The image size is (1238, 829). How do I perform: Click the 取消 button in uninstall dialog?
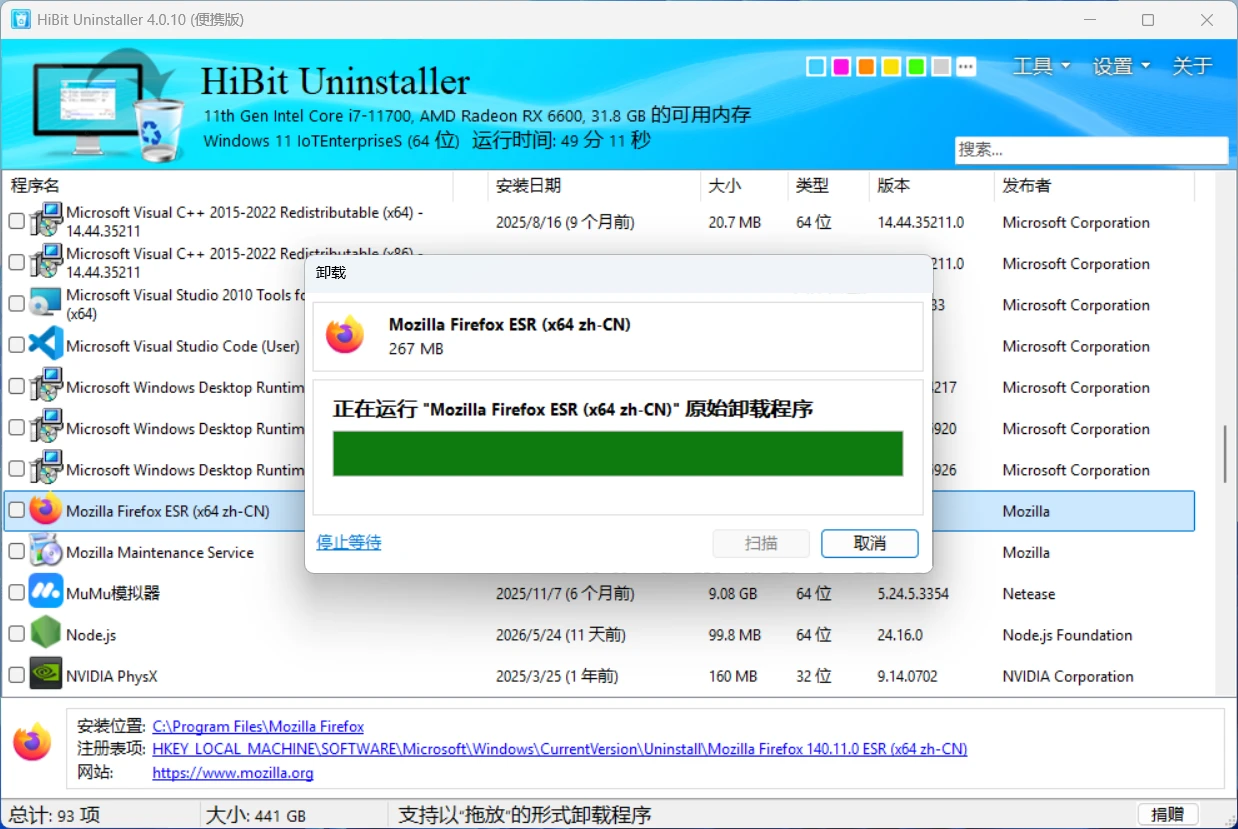[870, 543]
